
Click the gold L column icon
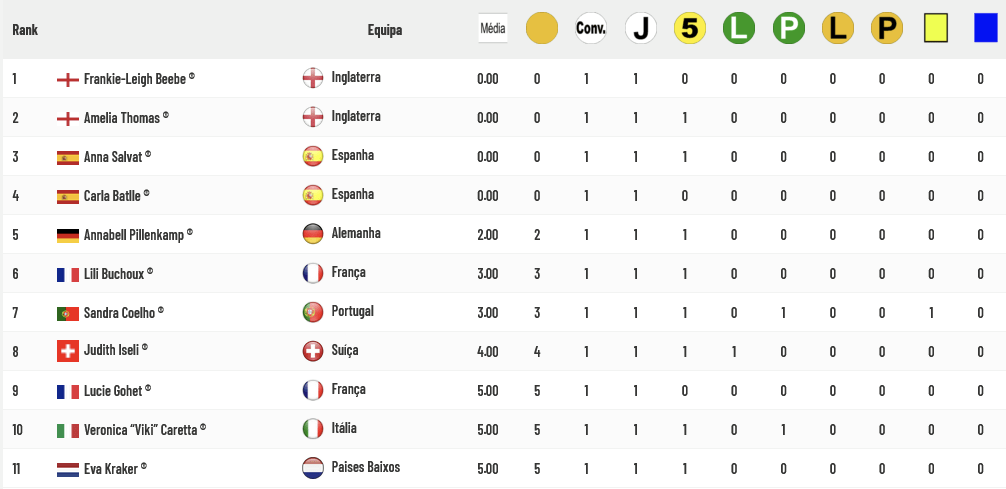tap(838, 29)
